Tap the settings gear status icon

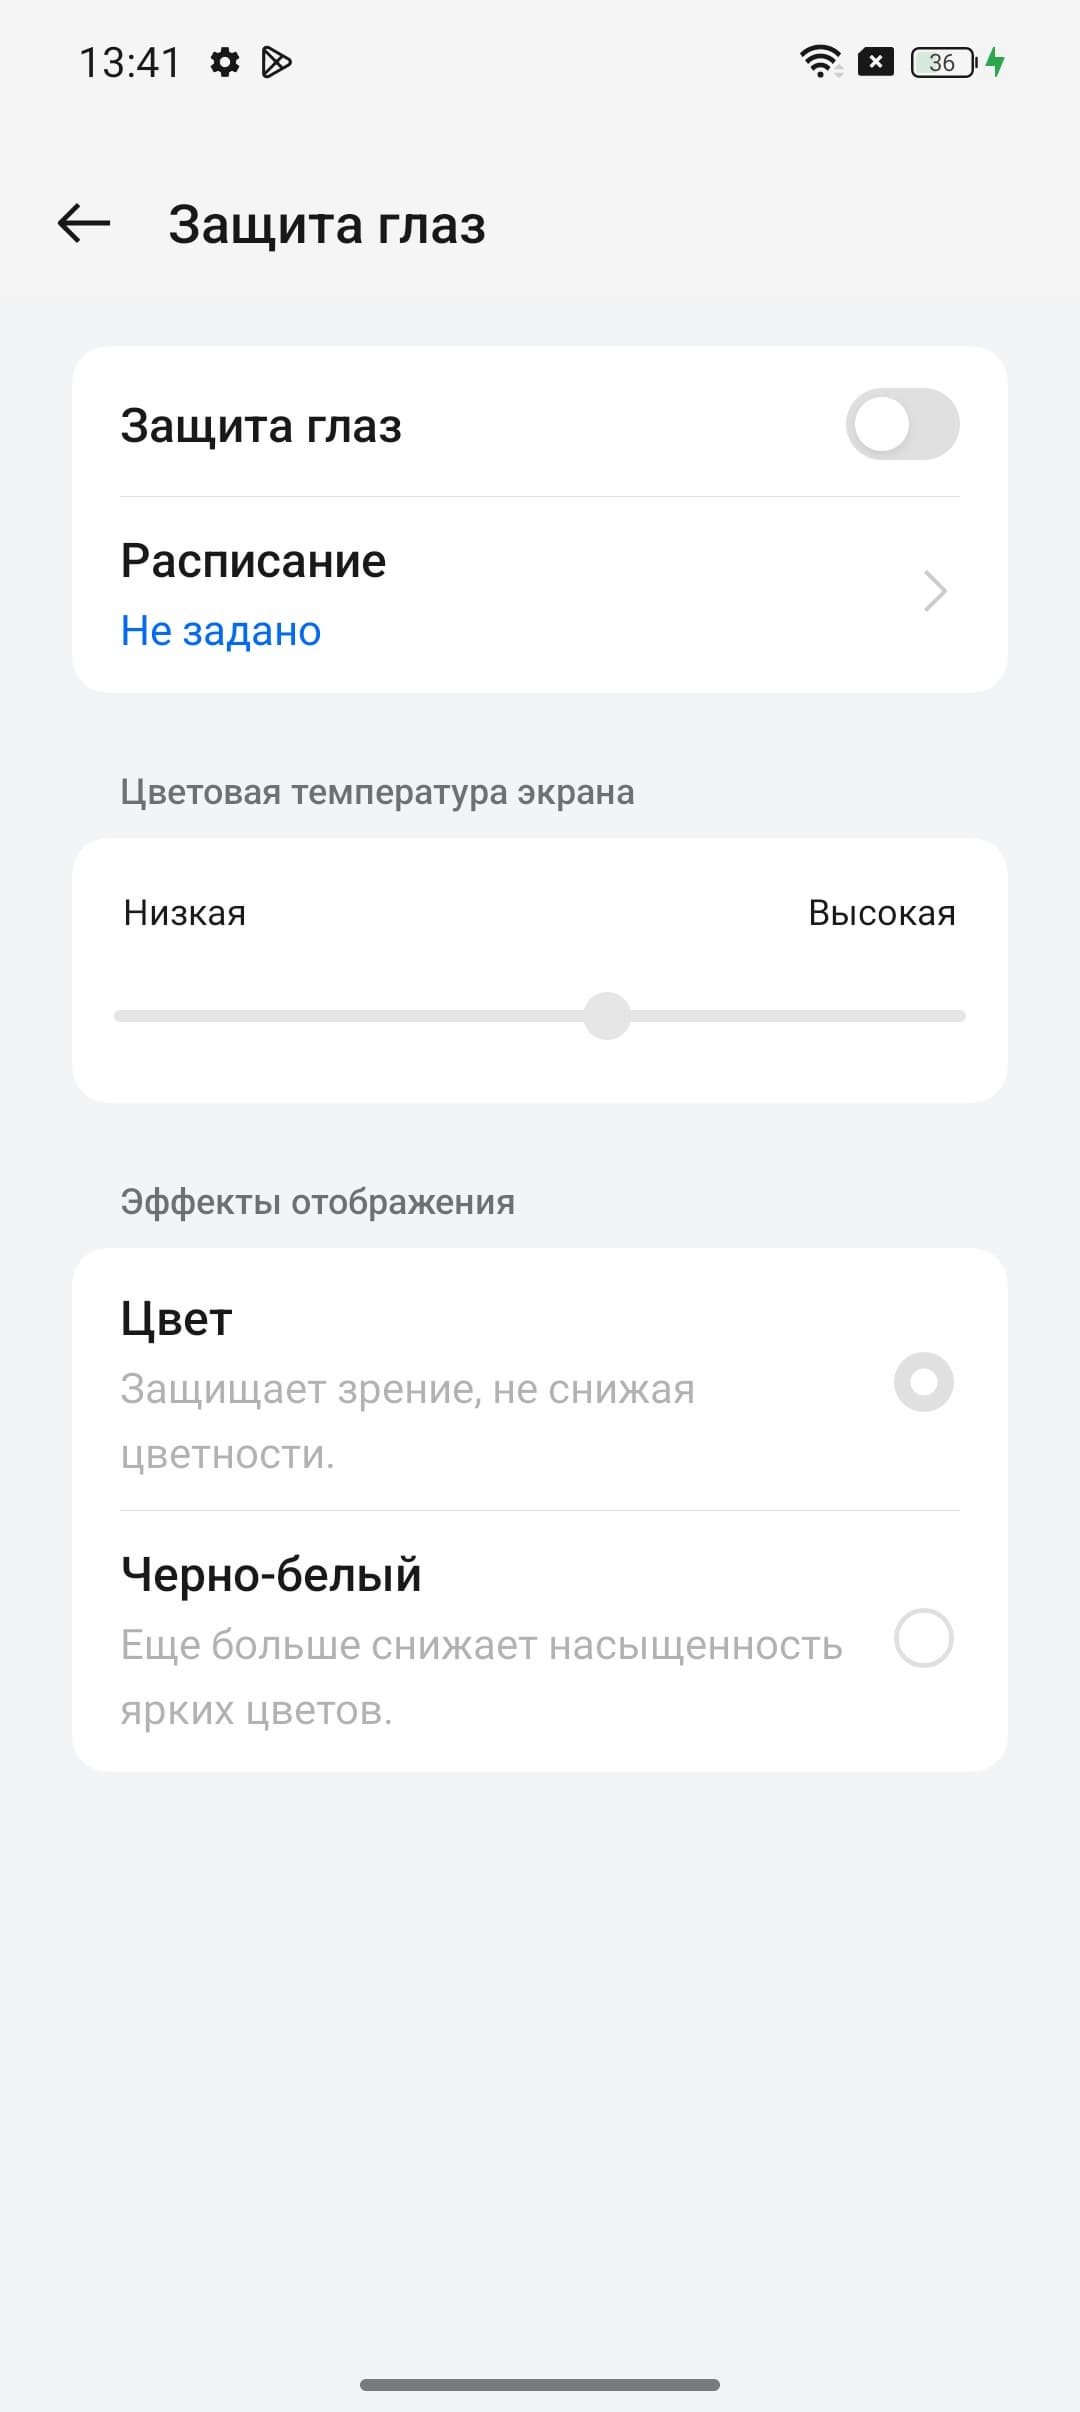click(225, 62)
